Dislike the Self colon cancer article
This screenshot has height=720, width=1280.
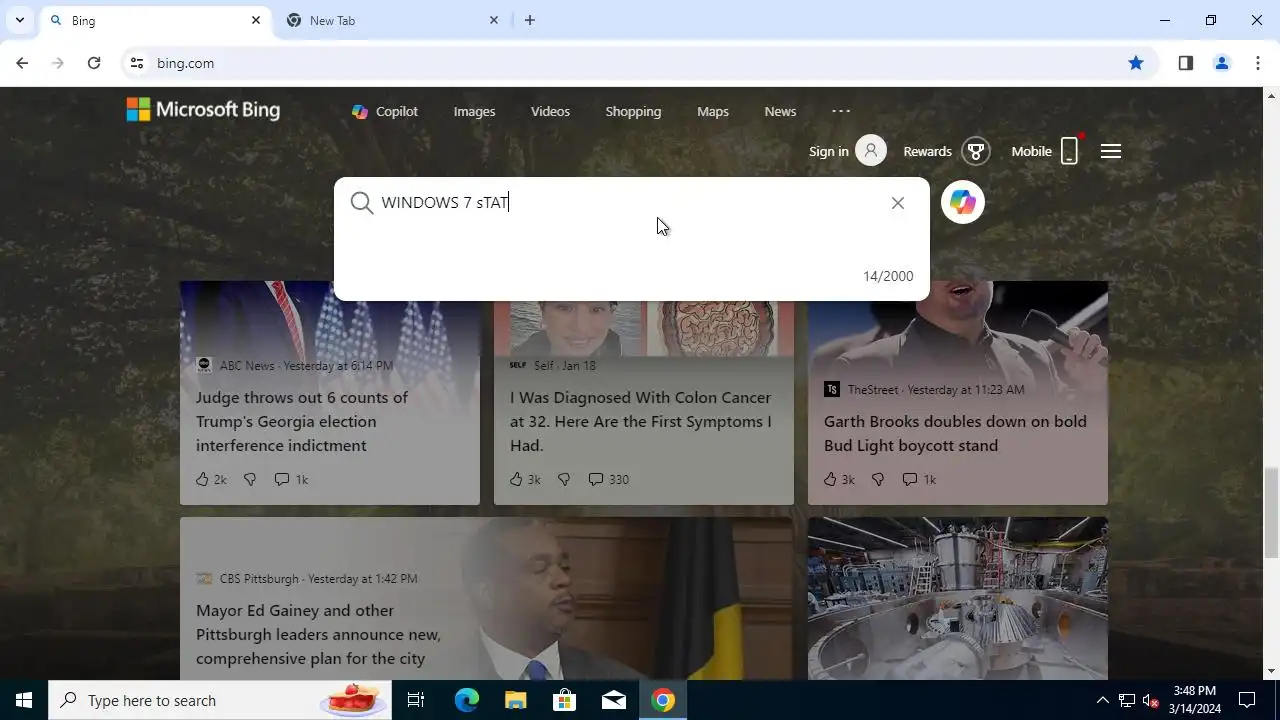pos(564,479)
